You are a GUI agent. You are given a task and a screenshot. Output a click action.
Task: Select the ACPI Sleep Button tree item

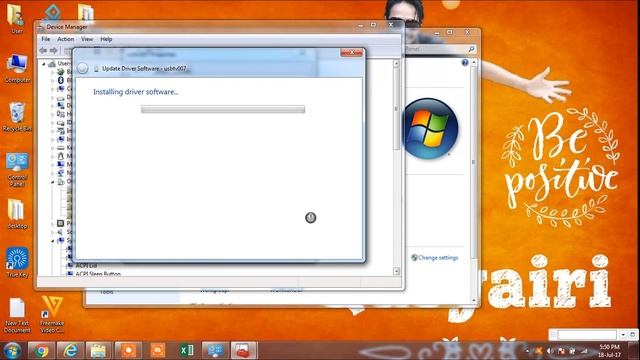[x=98, y=274]
